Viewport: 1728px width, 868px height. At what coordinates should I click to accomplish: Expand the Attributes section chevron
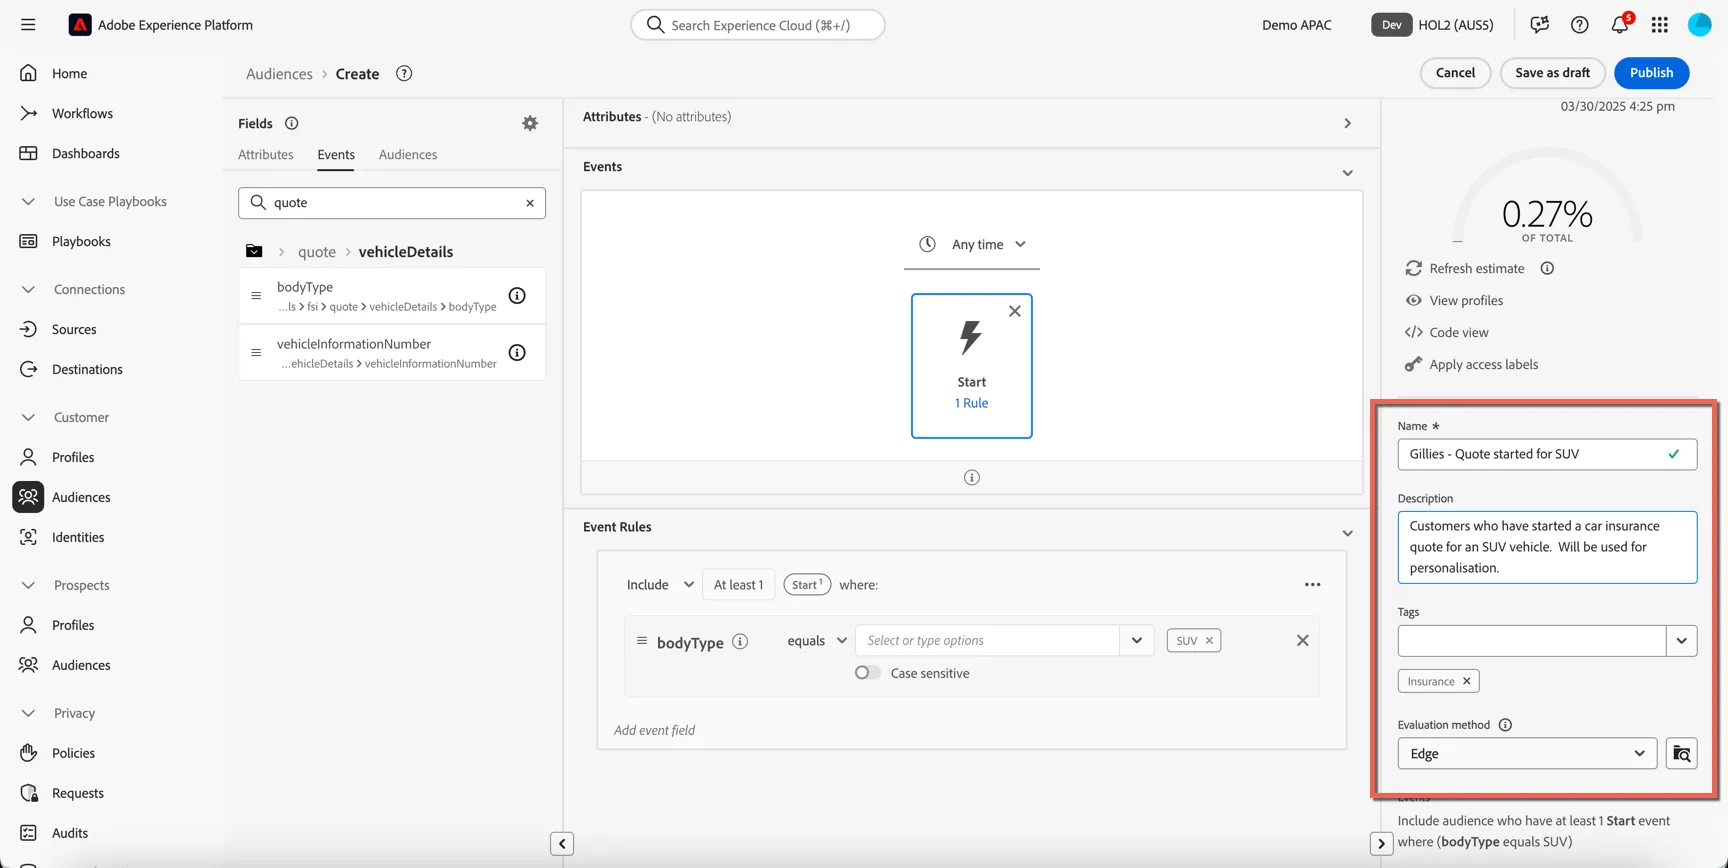pyautogui.click(x=1347, y=124)
